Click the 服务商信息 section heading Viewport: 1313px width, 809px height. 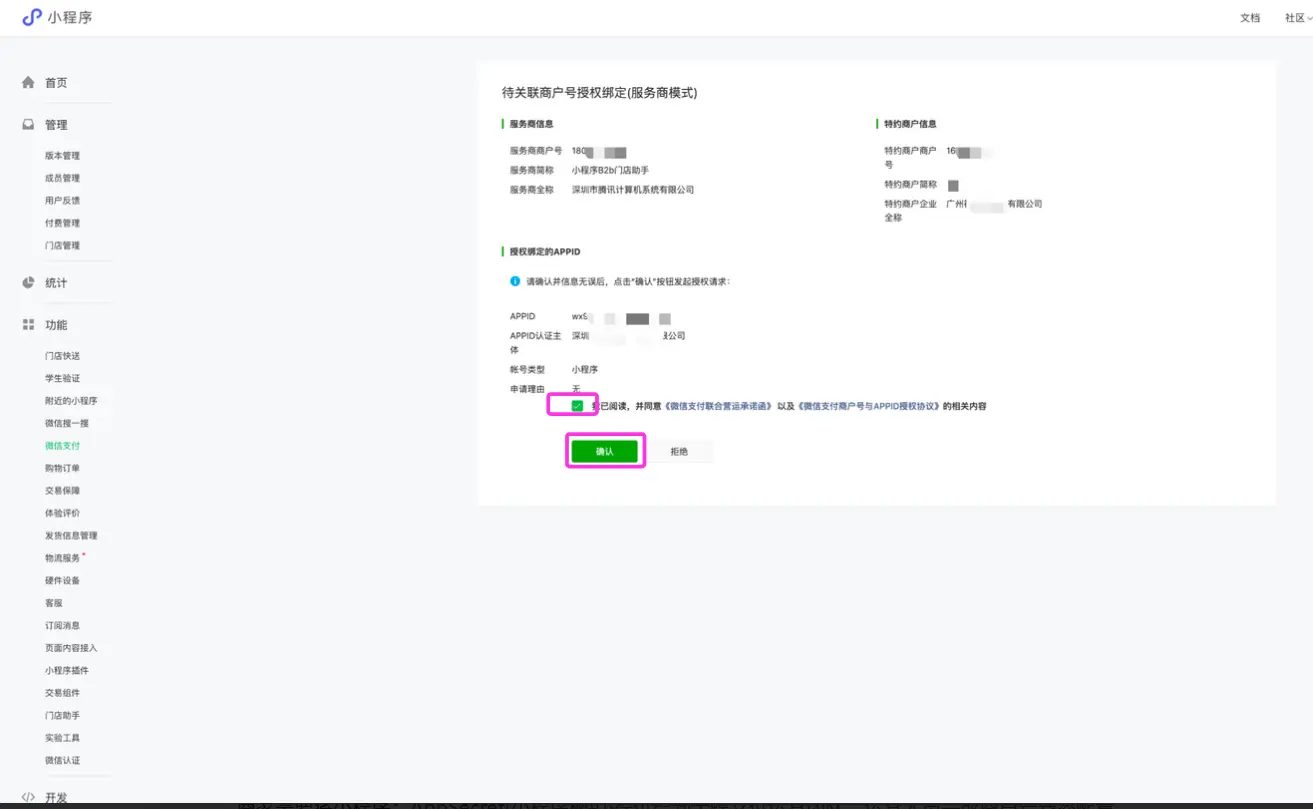click(531, 124)
